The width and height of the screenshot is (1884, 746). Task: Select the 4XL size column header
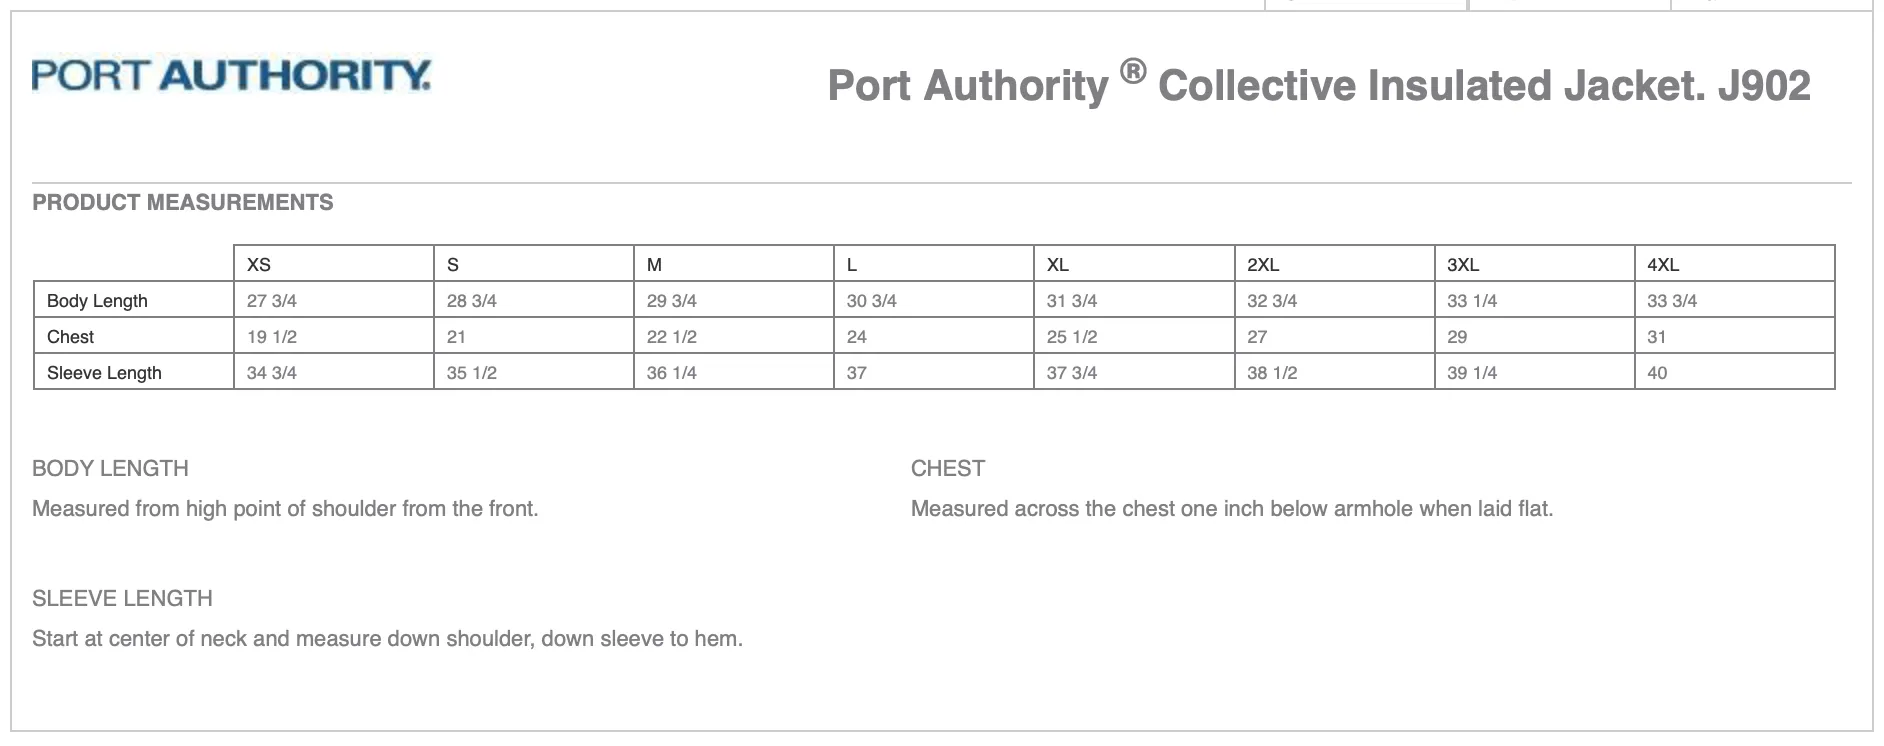(x=1663, y=265)
